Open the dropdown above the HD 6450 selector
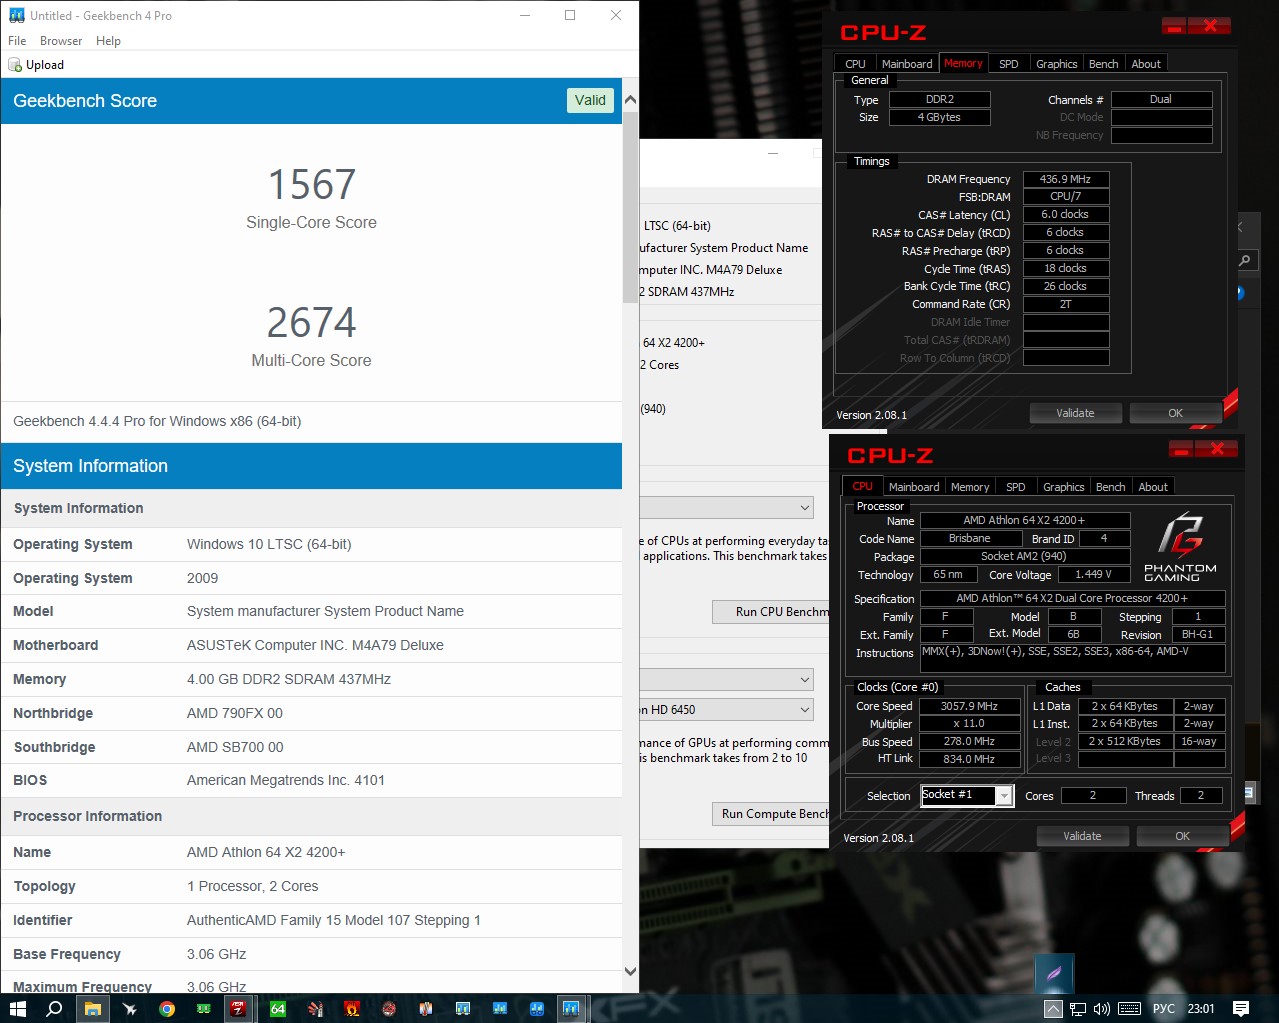This screenshot has width=1279, height=1023. tap(727, 680)
